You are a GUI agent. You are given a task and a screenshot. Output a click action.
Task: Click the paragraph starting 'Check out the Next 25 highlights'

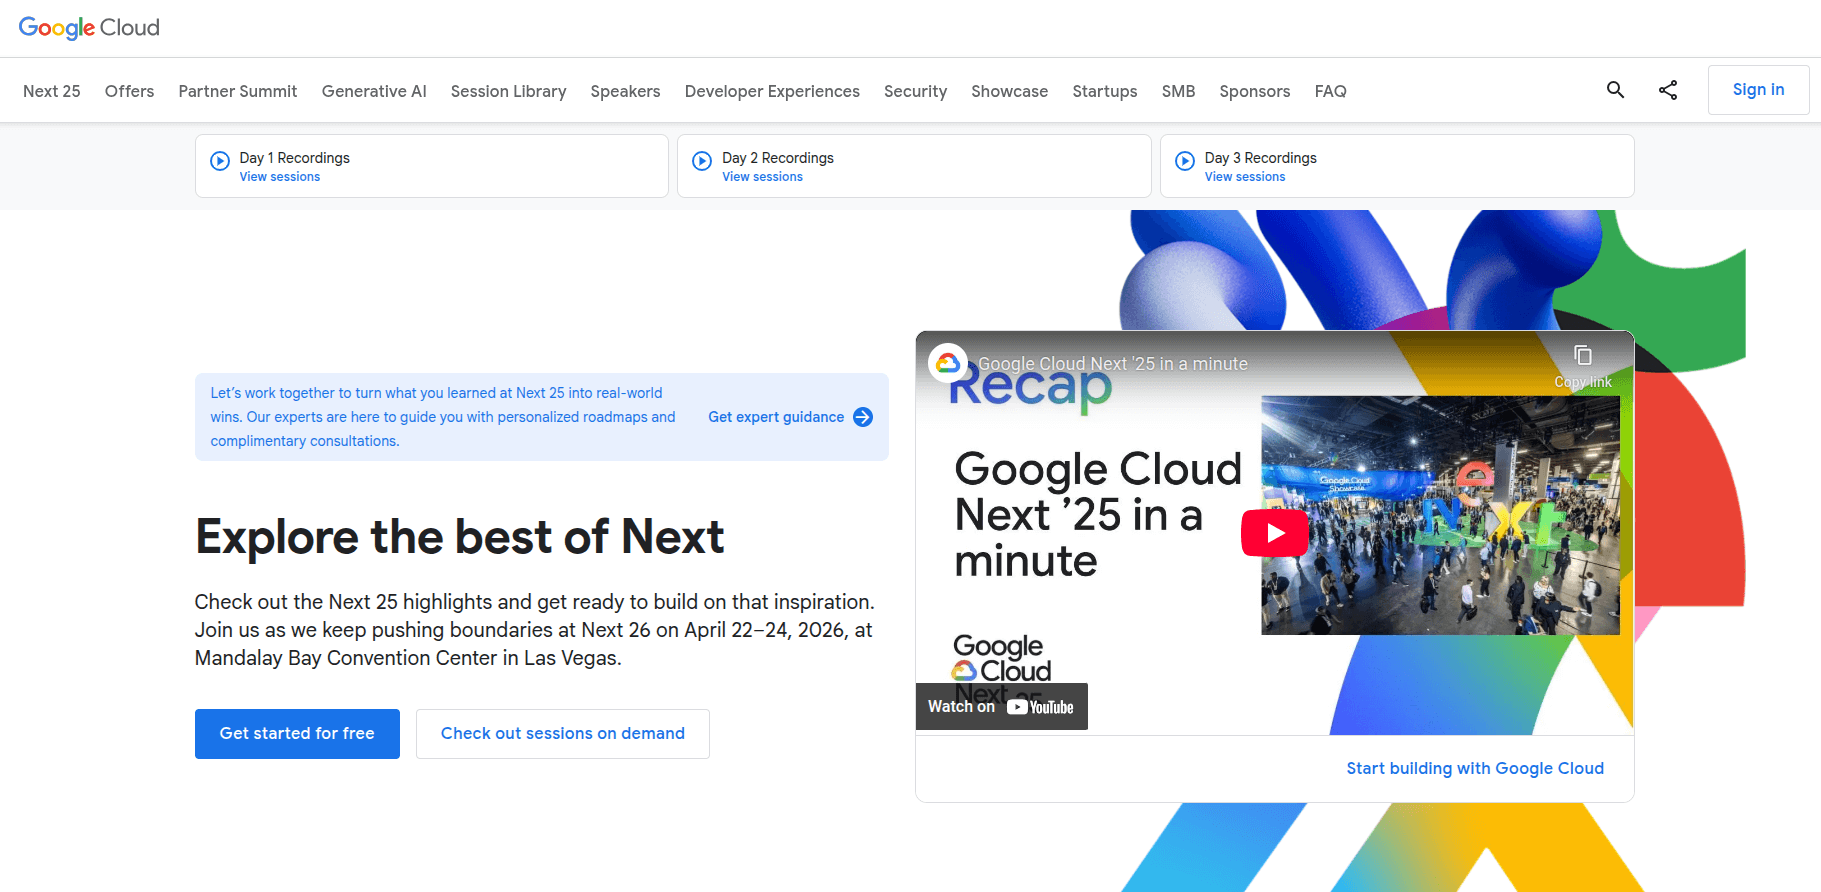(534, 630)
